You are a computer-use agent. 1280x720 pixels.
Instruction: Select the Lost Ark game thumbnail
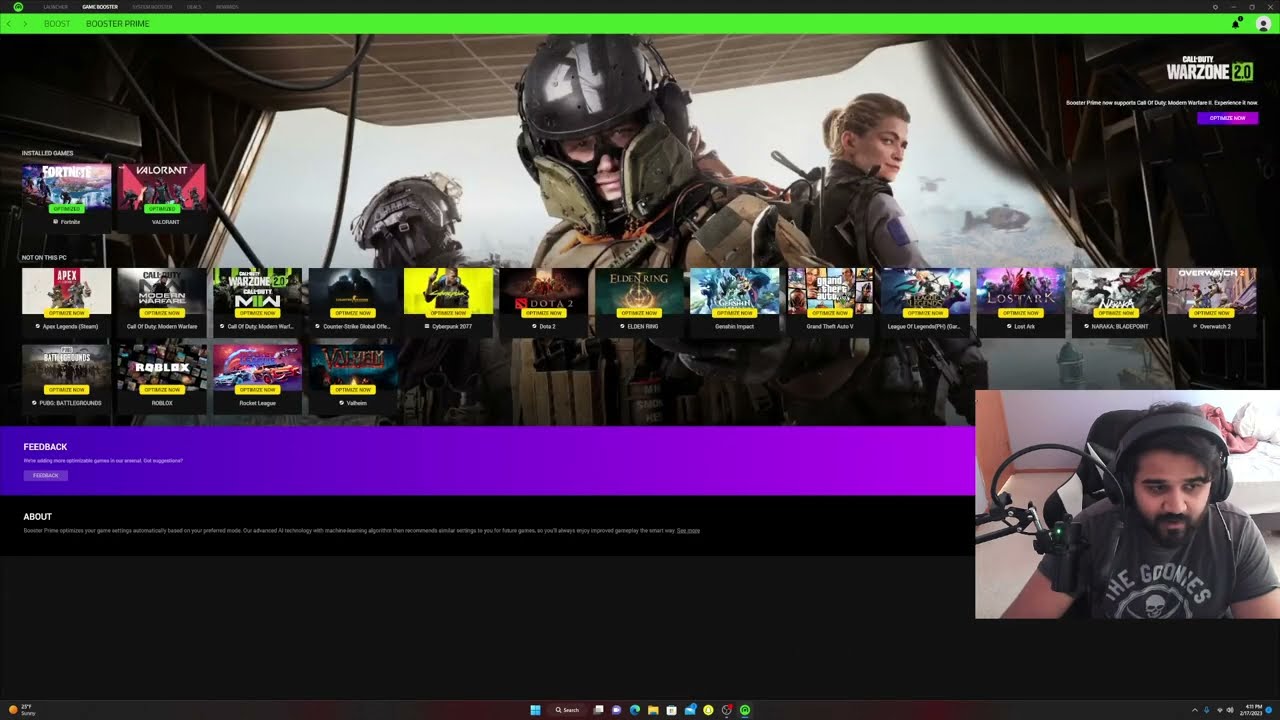coord(1021,290)
